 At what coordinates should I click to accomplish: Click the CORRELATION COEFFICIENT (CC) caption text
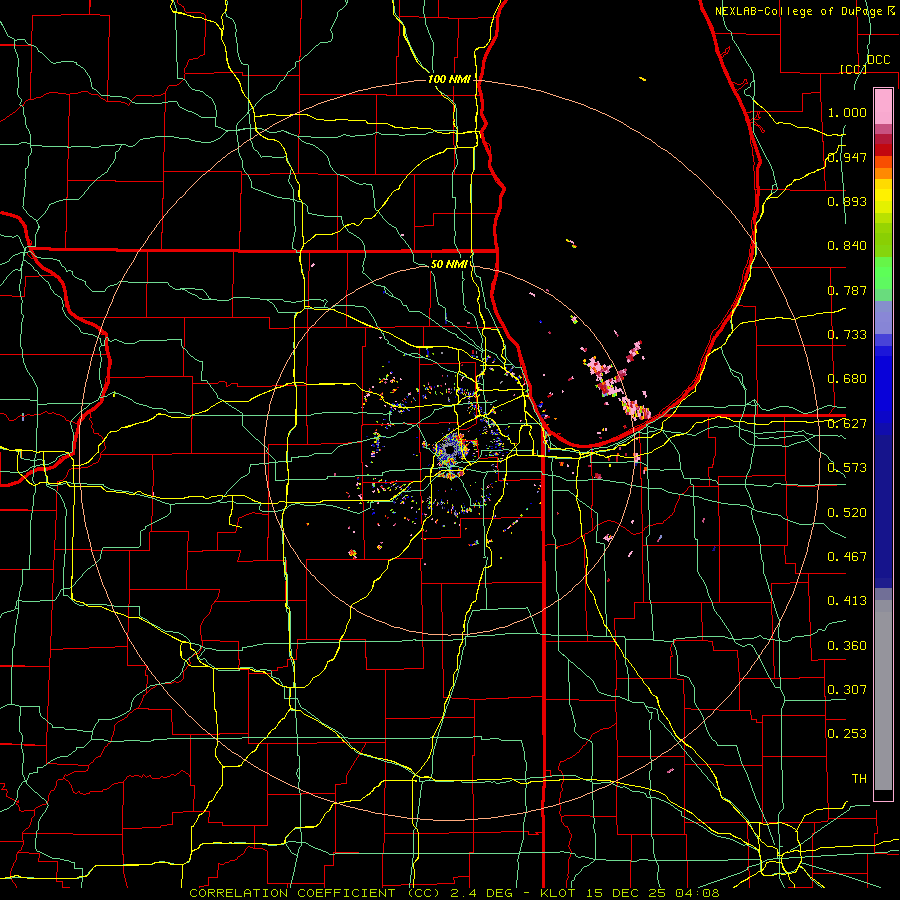315,893
